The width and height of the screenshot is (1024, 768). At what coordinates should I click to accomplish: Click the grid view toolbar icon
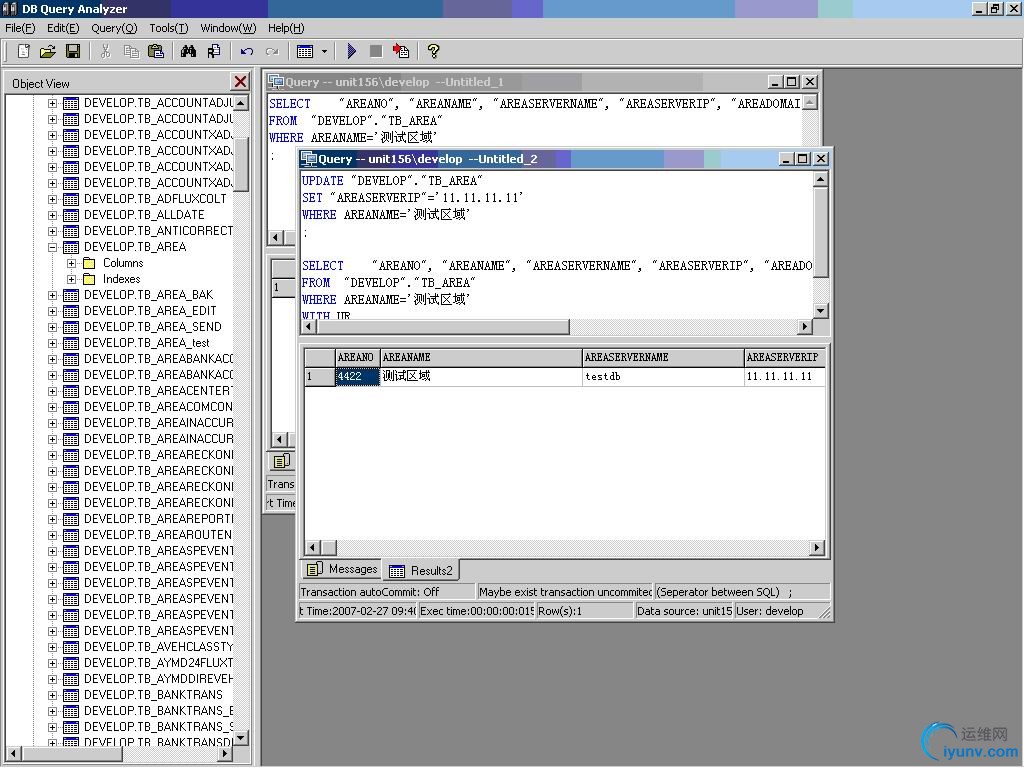(x=305, y=51)
